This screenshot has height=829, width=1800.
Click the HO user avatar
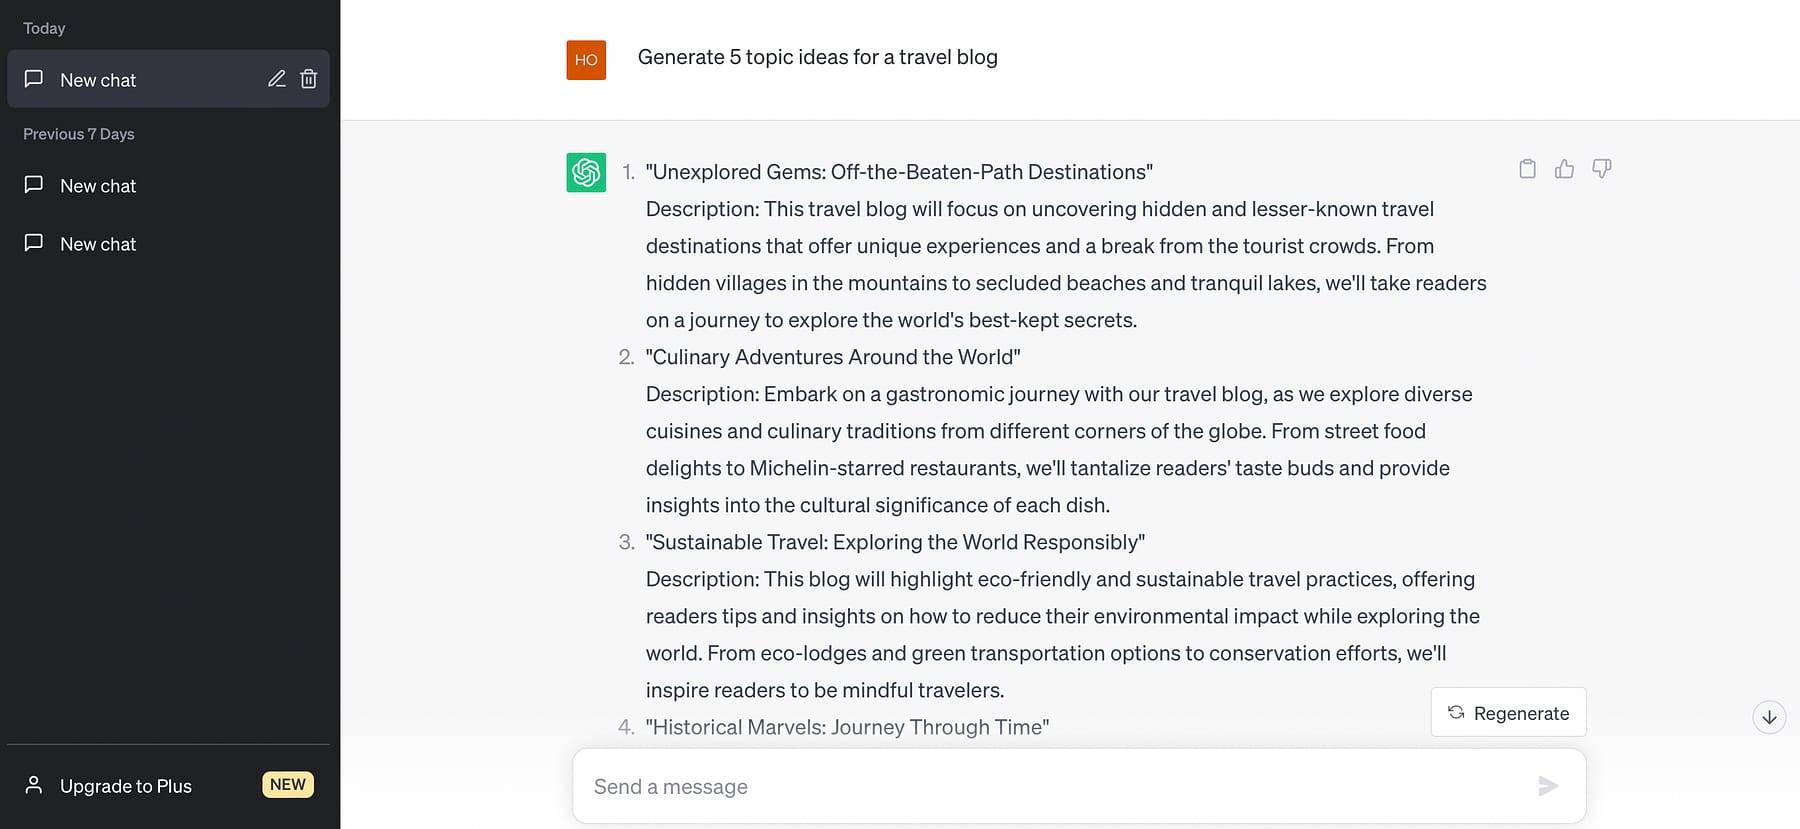[586, 60]
